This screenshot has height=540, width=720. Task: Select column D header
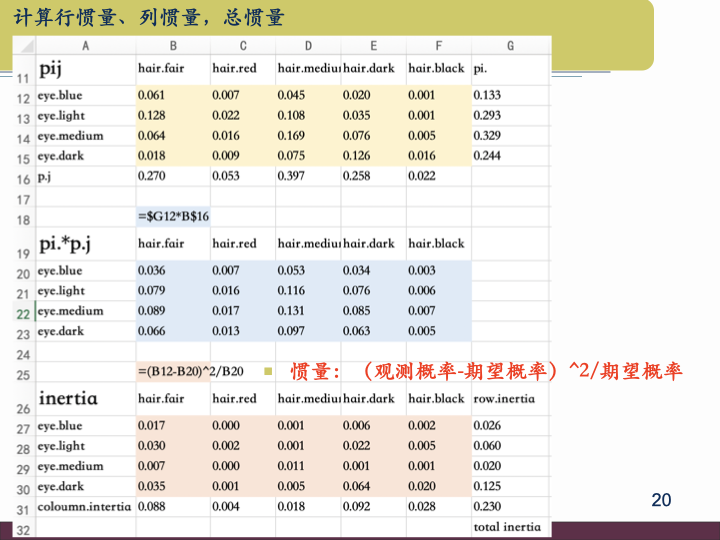tap(307, 46)
